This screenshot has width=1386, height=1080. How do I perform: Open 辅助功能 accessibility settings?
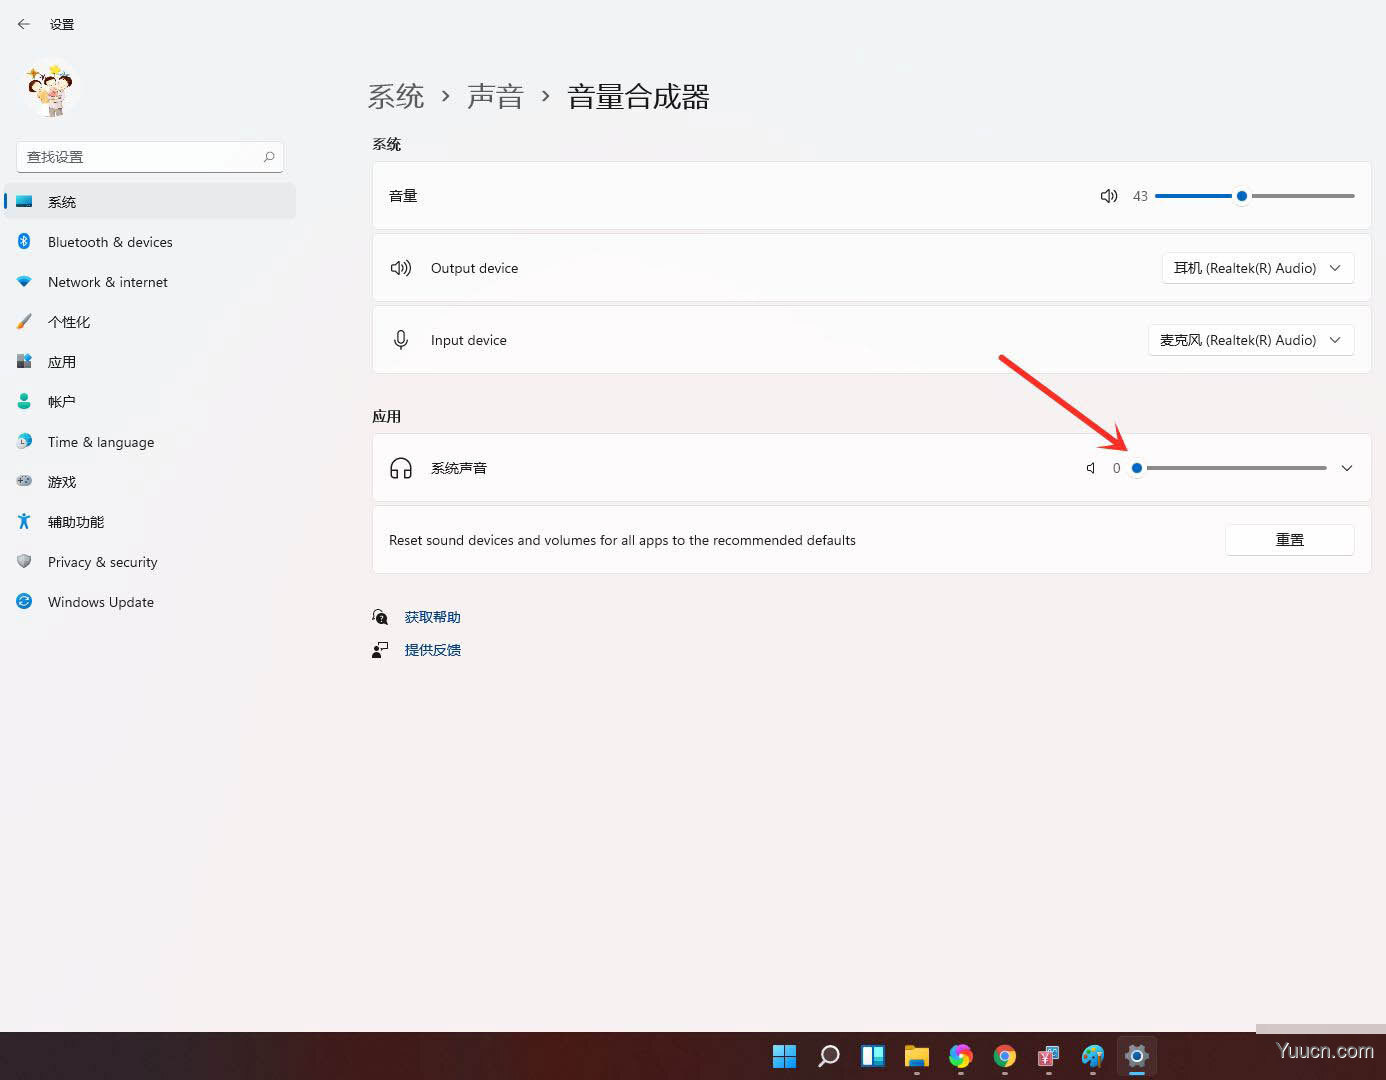click(150, 522)
